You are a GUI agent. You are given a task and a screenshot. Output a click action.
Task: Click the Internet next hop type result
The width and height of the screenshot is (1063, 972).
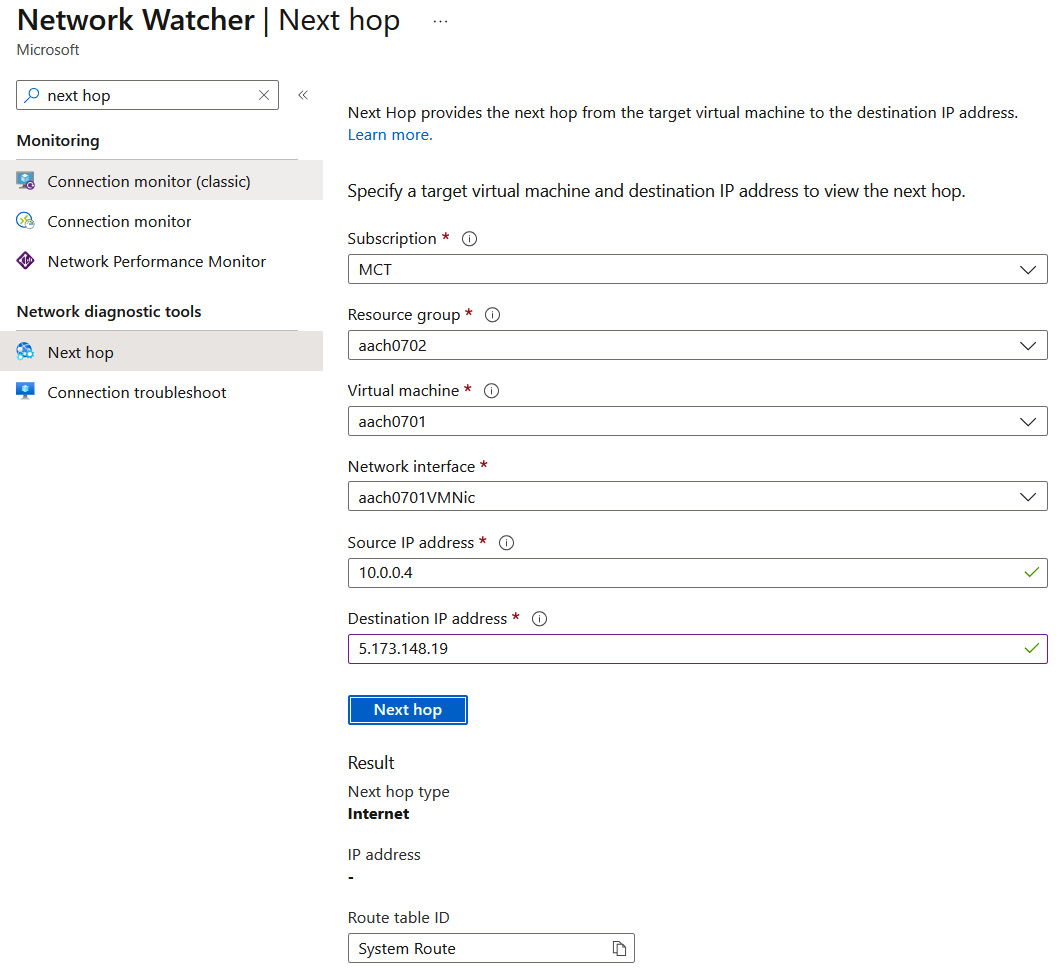point(378,813)
